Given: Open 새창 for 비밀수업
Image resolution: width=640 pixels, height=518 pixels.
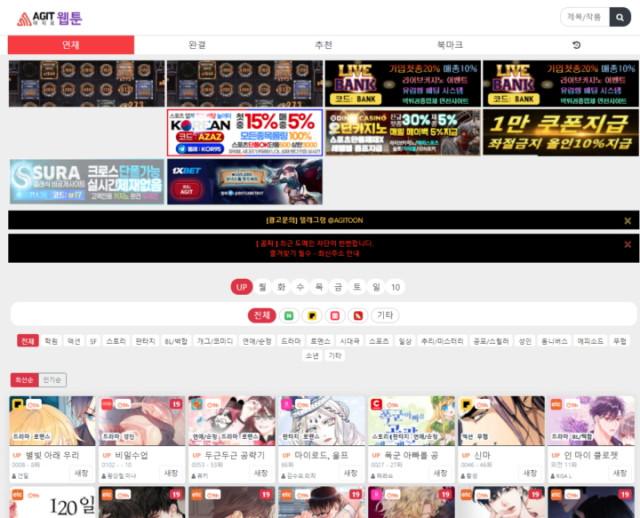Looking at the screenshot, I should click(x=171, y=473).
